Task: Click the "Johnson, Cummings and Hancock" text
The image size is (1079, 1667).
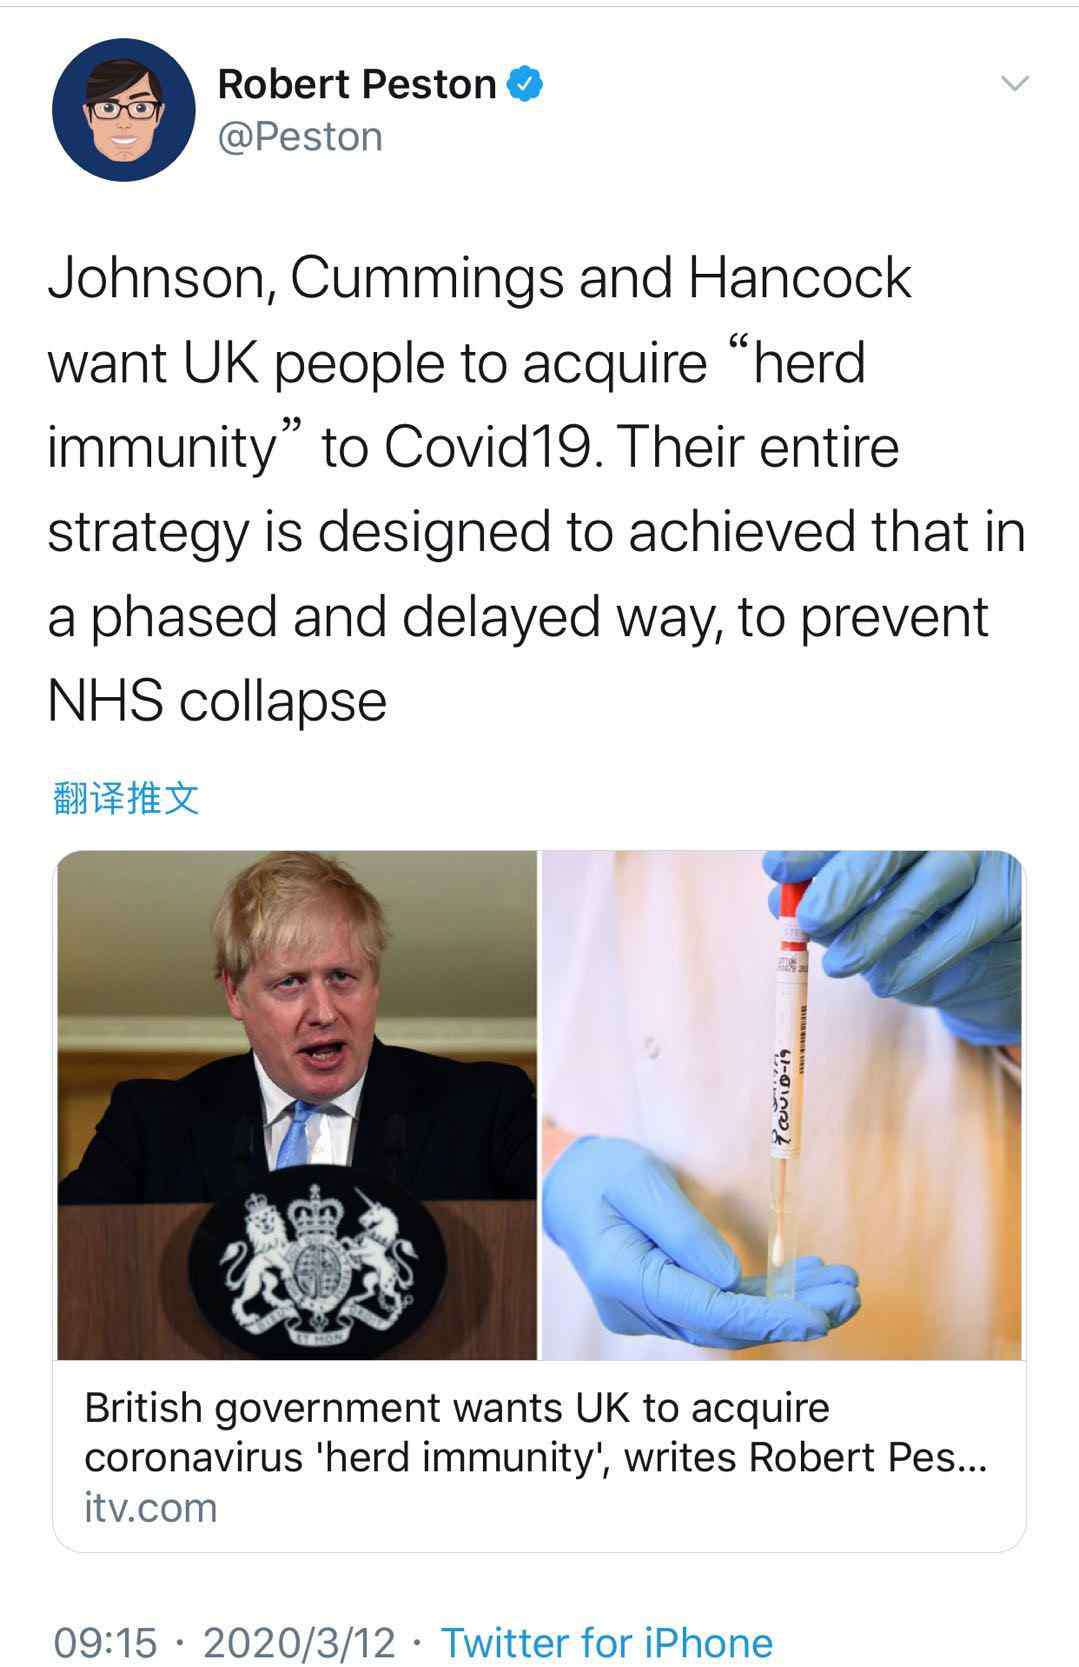Action: point(479,277)
